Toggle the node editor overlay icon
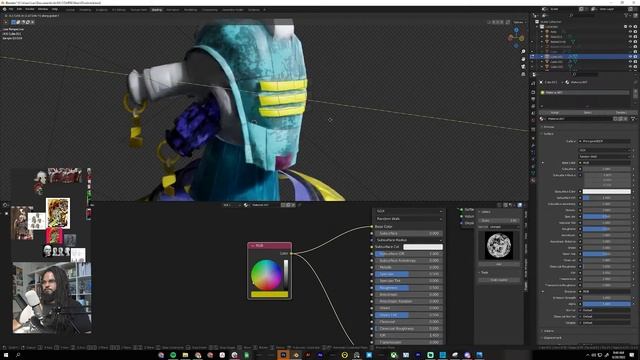 (x=520, y=205)
